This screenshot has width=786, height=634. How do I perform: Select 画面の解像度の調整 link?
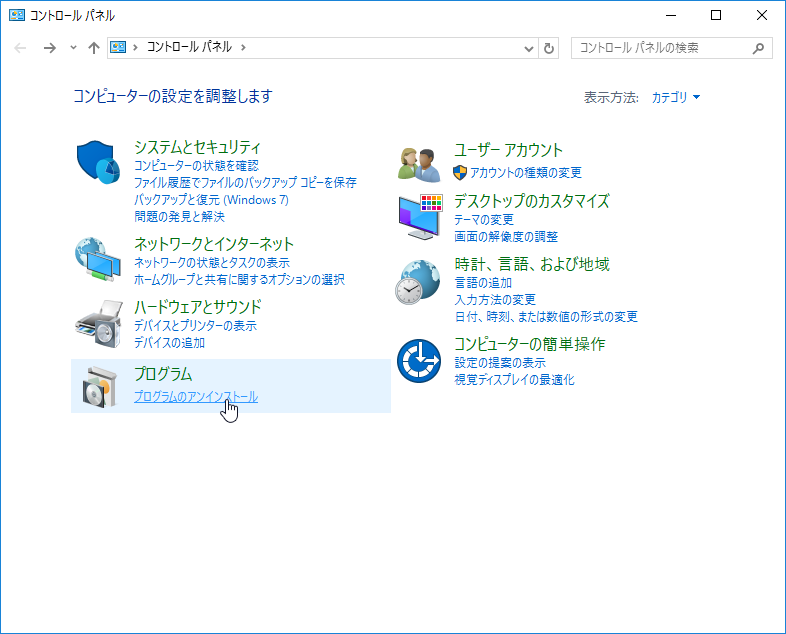pos(506,237)
